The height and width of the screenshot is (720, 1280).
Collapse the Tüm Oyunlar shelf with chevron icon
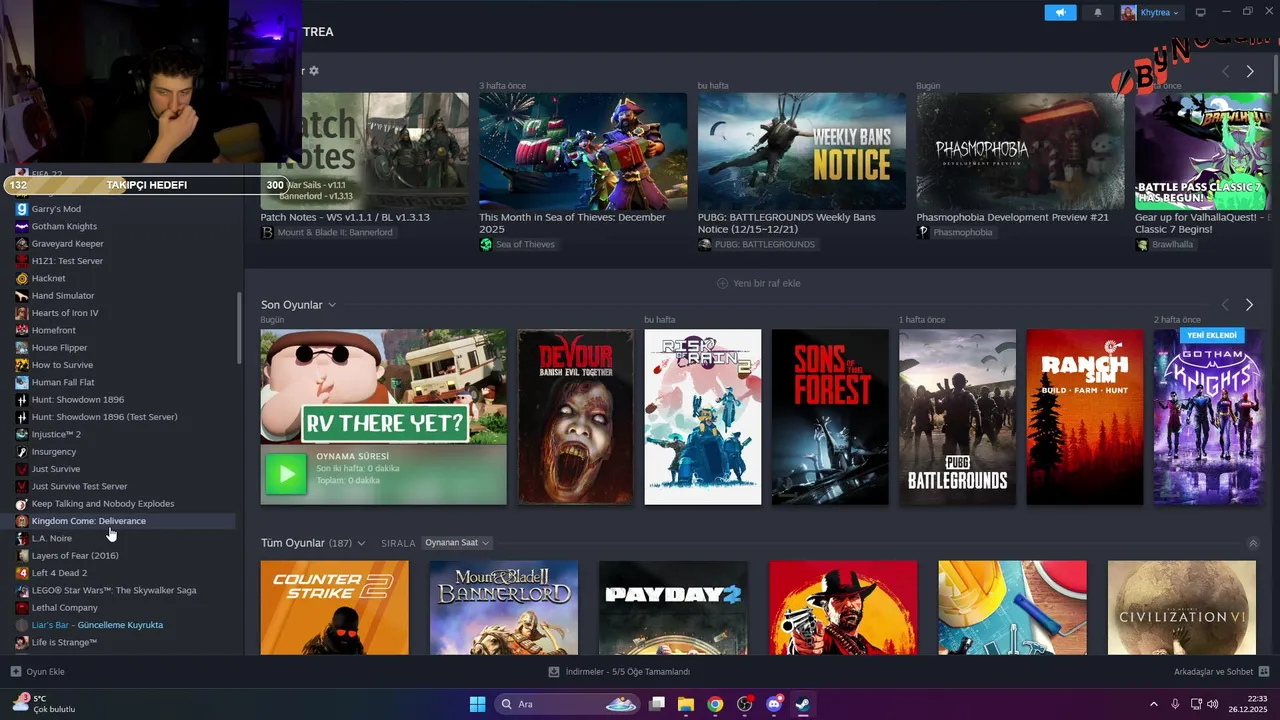[x=1253, y=544]
